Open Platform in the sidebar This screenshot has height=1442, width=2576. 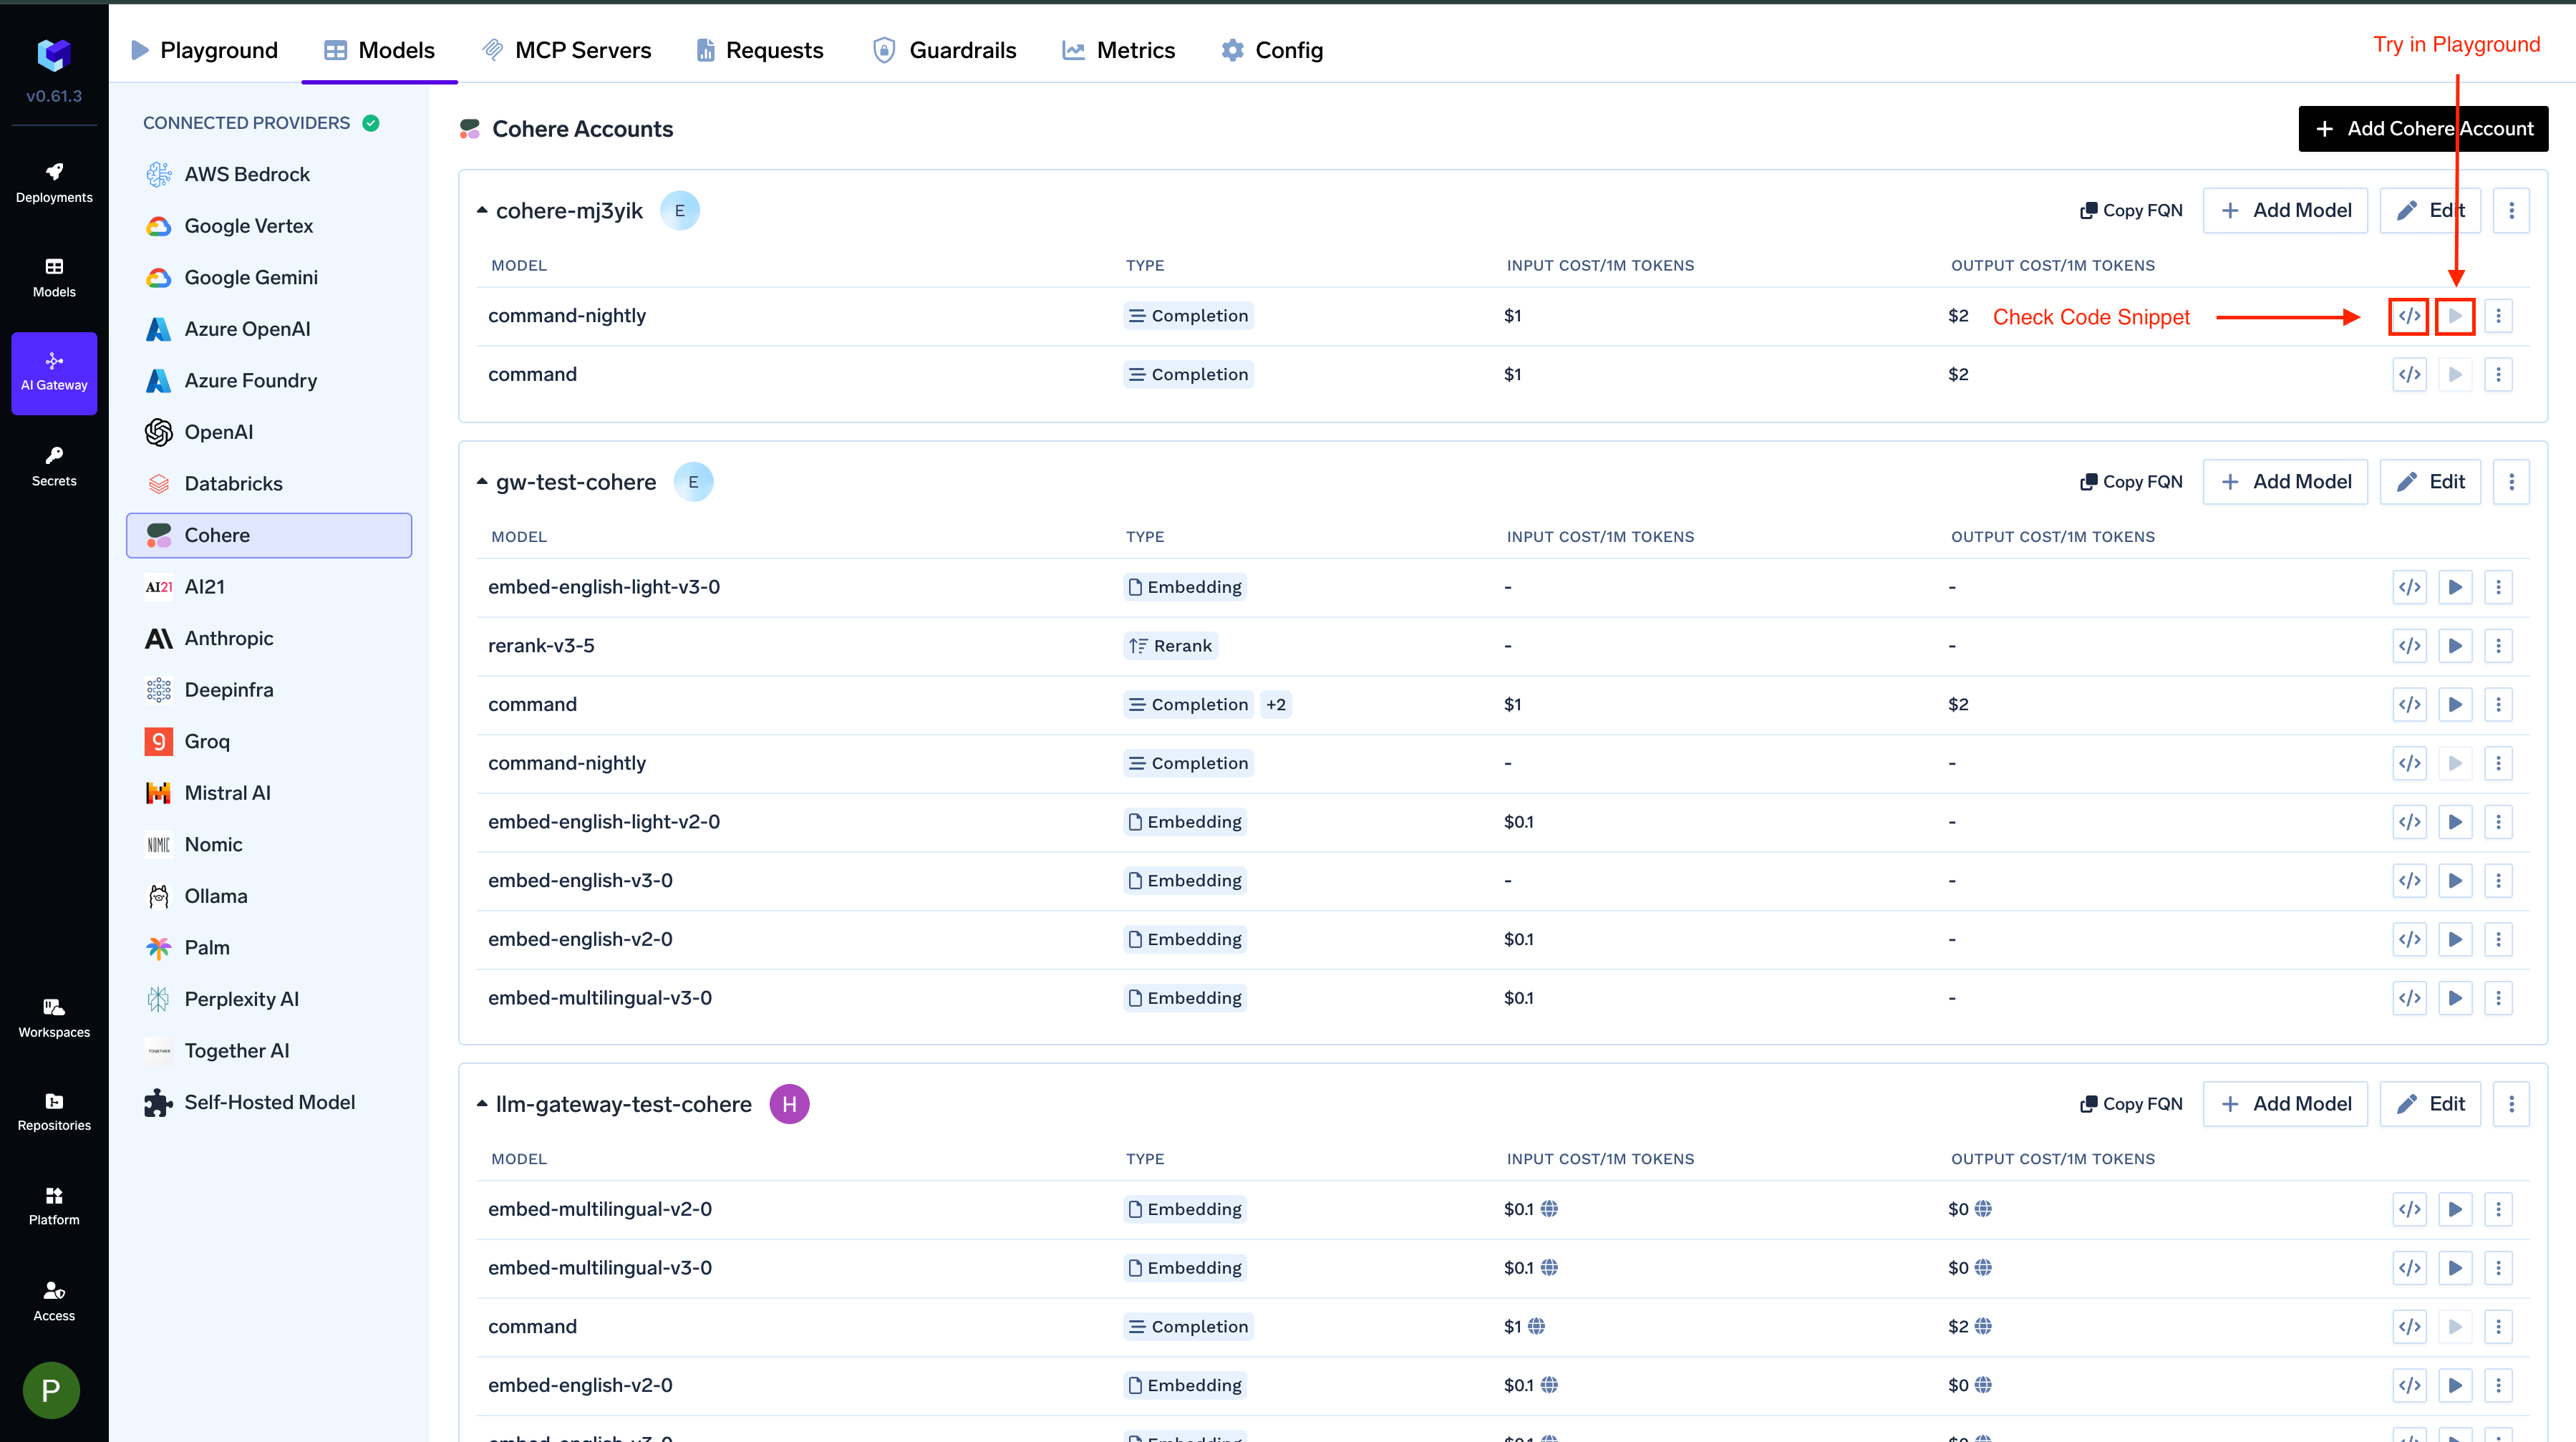tap(54, 1206)
